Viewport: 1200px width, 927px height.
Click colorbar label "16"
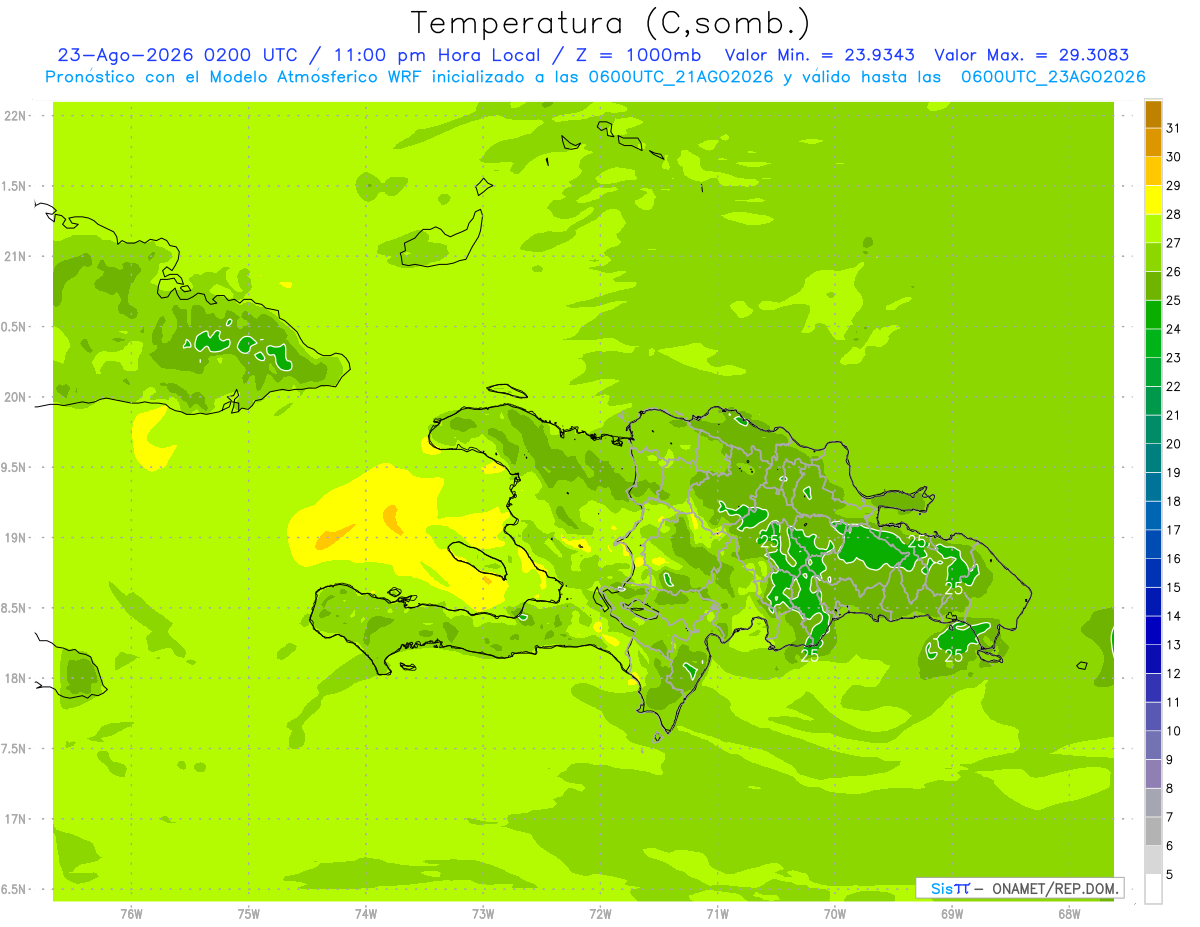point(1174,559)
